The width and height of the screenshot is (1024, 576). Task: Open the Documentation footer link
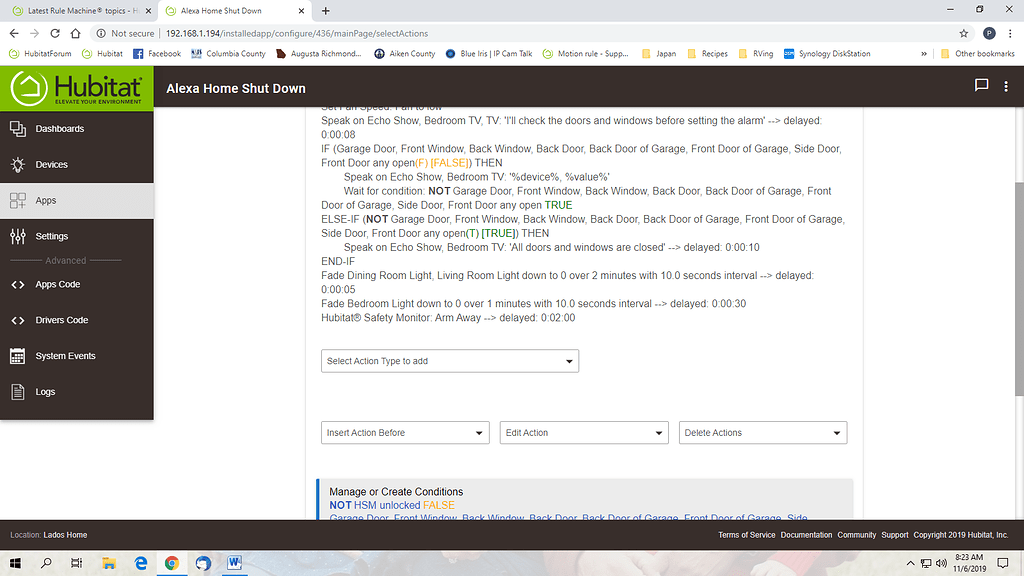coord(806,535)
